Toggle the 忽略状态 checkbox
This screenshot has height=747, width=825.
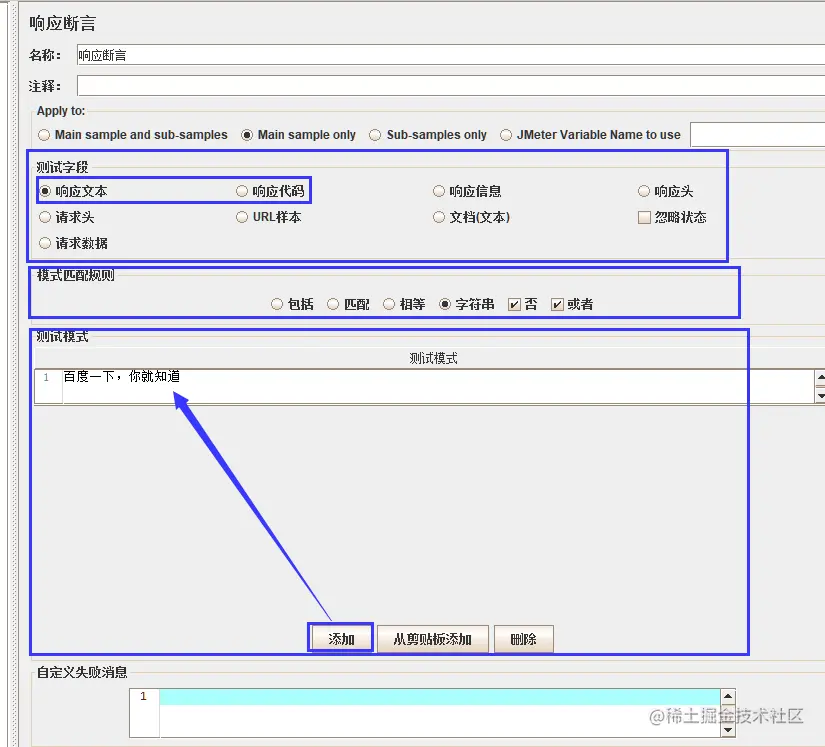[x=644, y=217]
